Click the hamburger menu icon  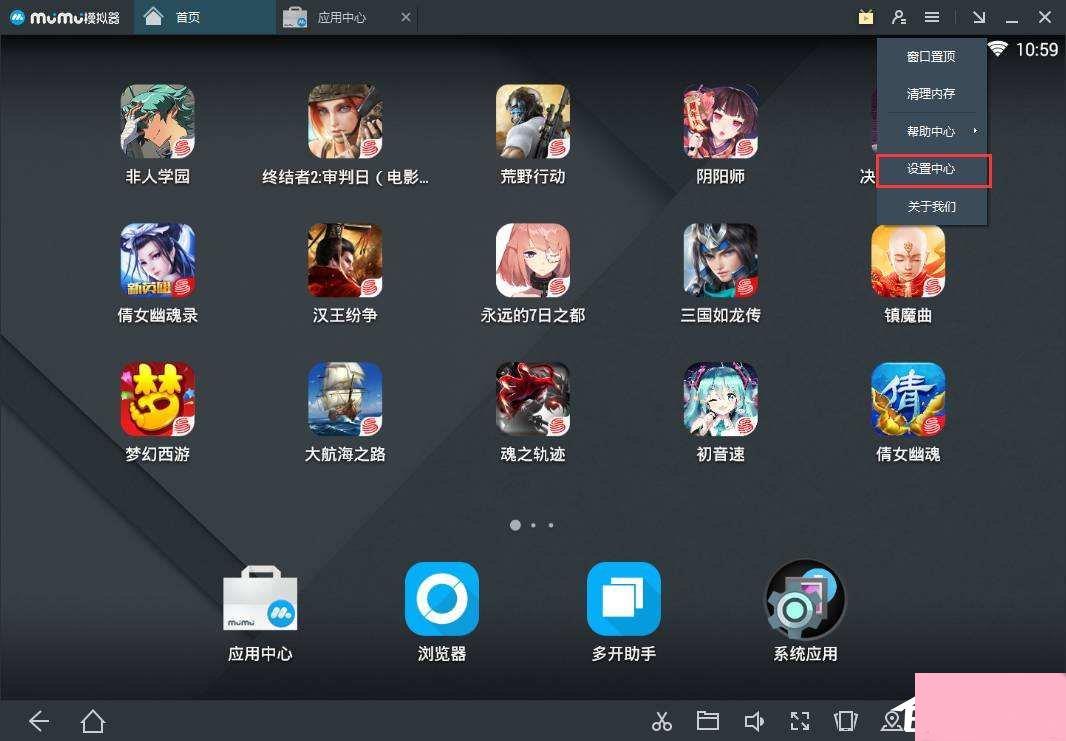[x=932, y=17]
